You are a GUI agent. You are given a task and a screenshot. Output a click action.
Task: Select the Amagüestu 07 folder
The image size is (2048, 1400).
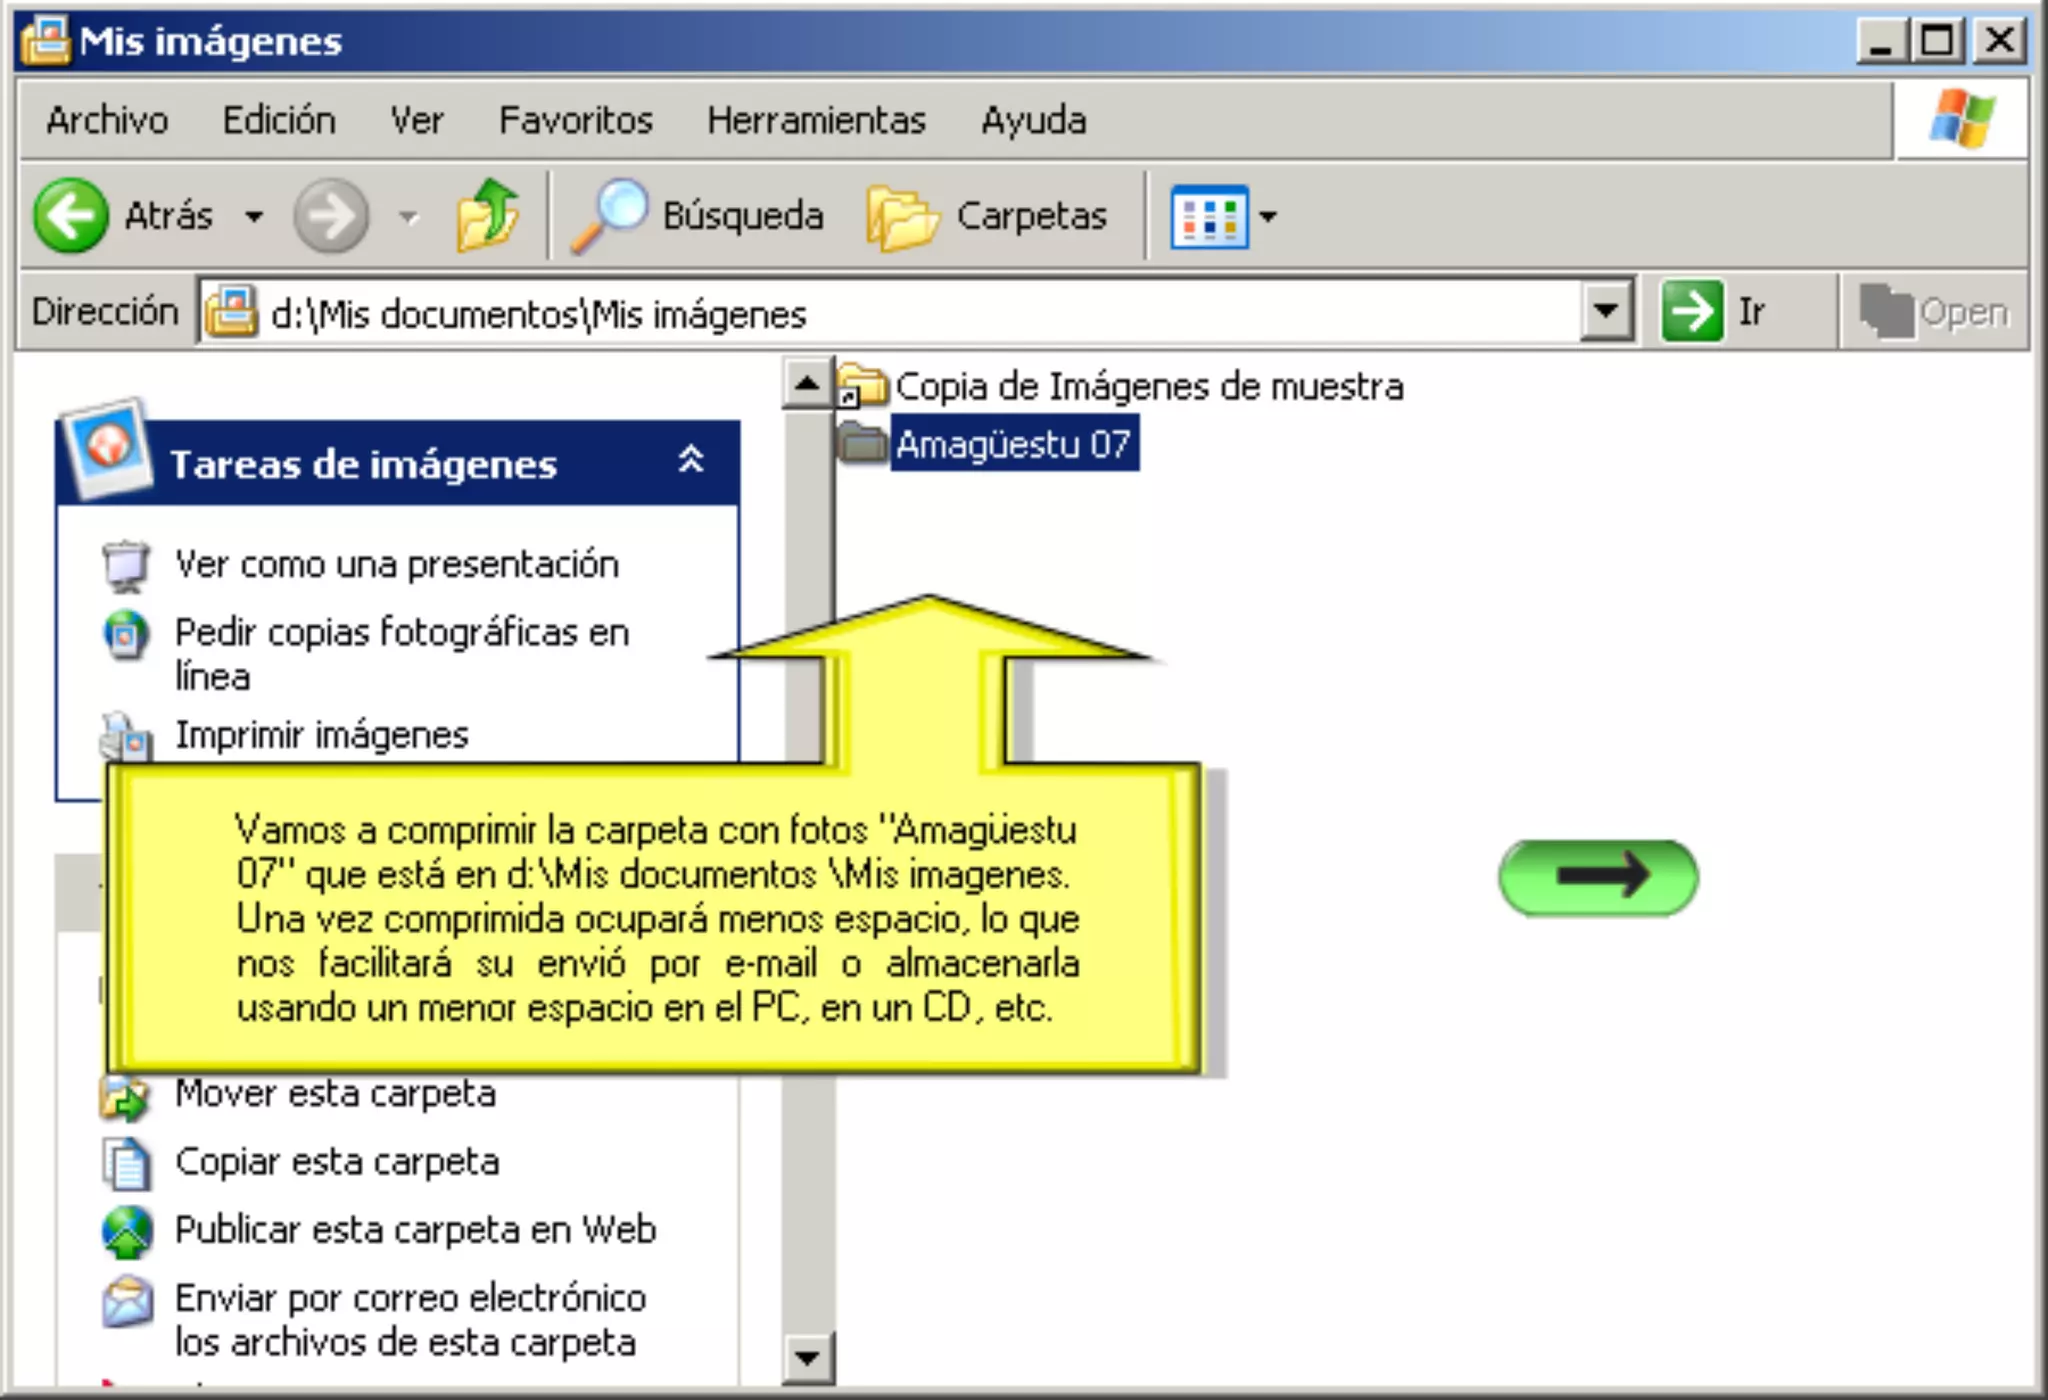coord(1012,444)
